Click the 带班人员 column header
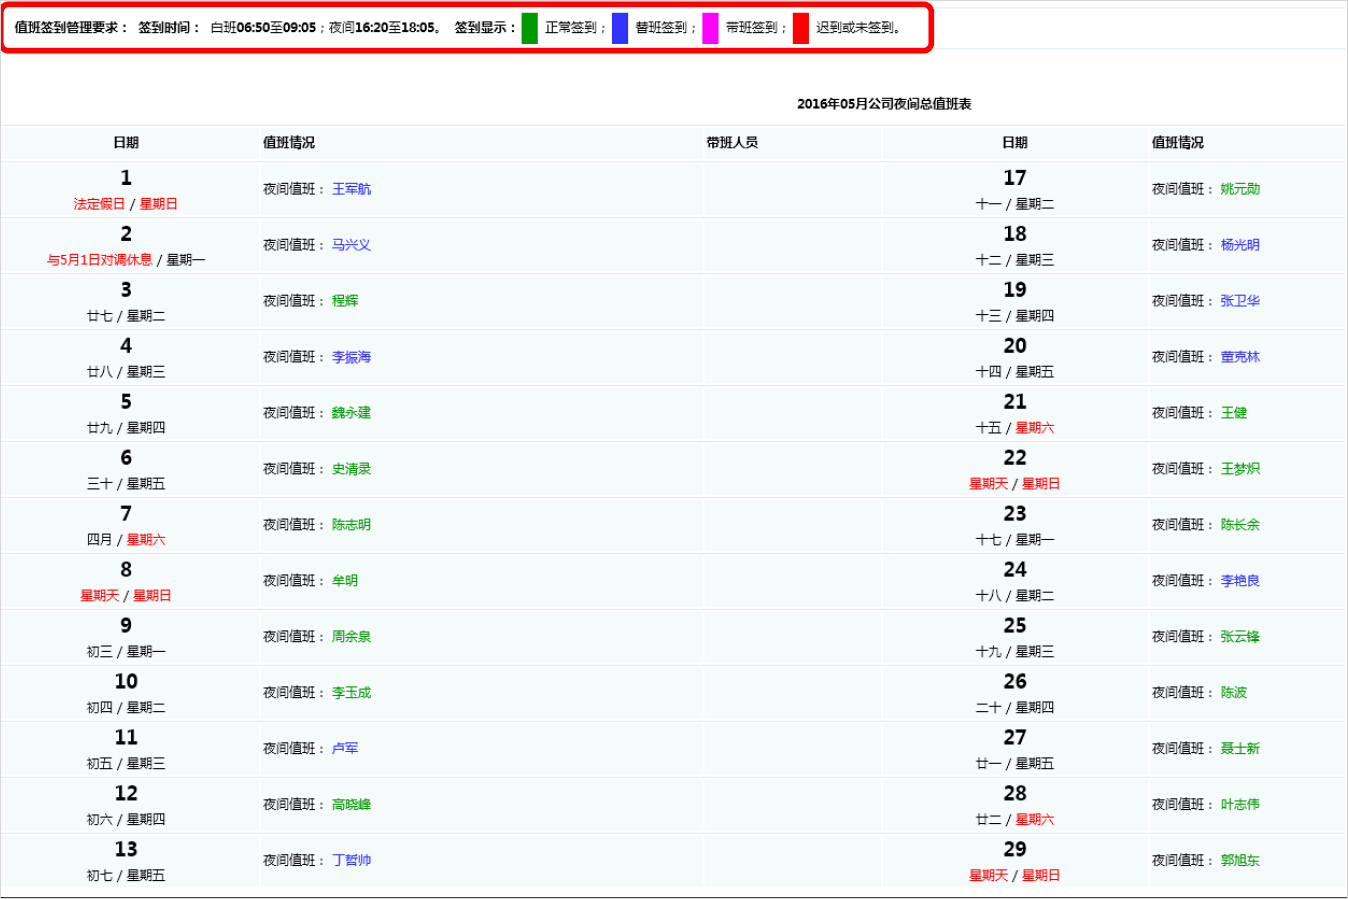 pyautogui.click(x=732, y=143)
